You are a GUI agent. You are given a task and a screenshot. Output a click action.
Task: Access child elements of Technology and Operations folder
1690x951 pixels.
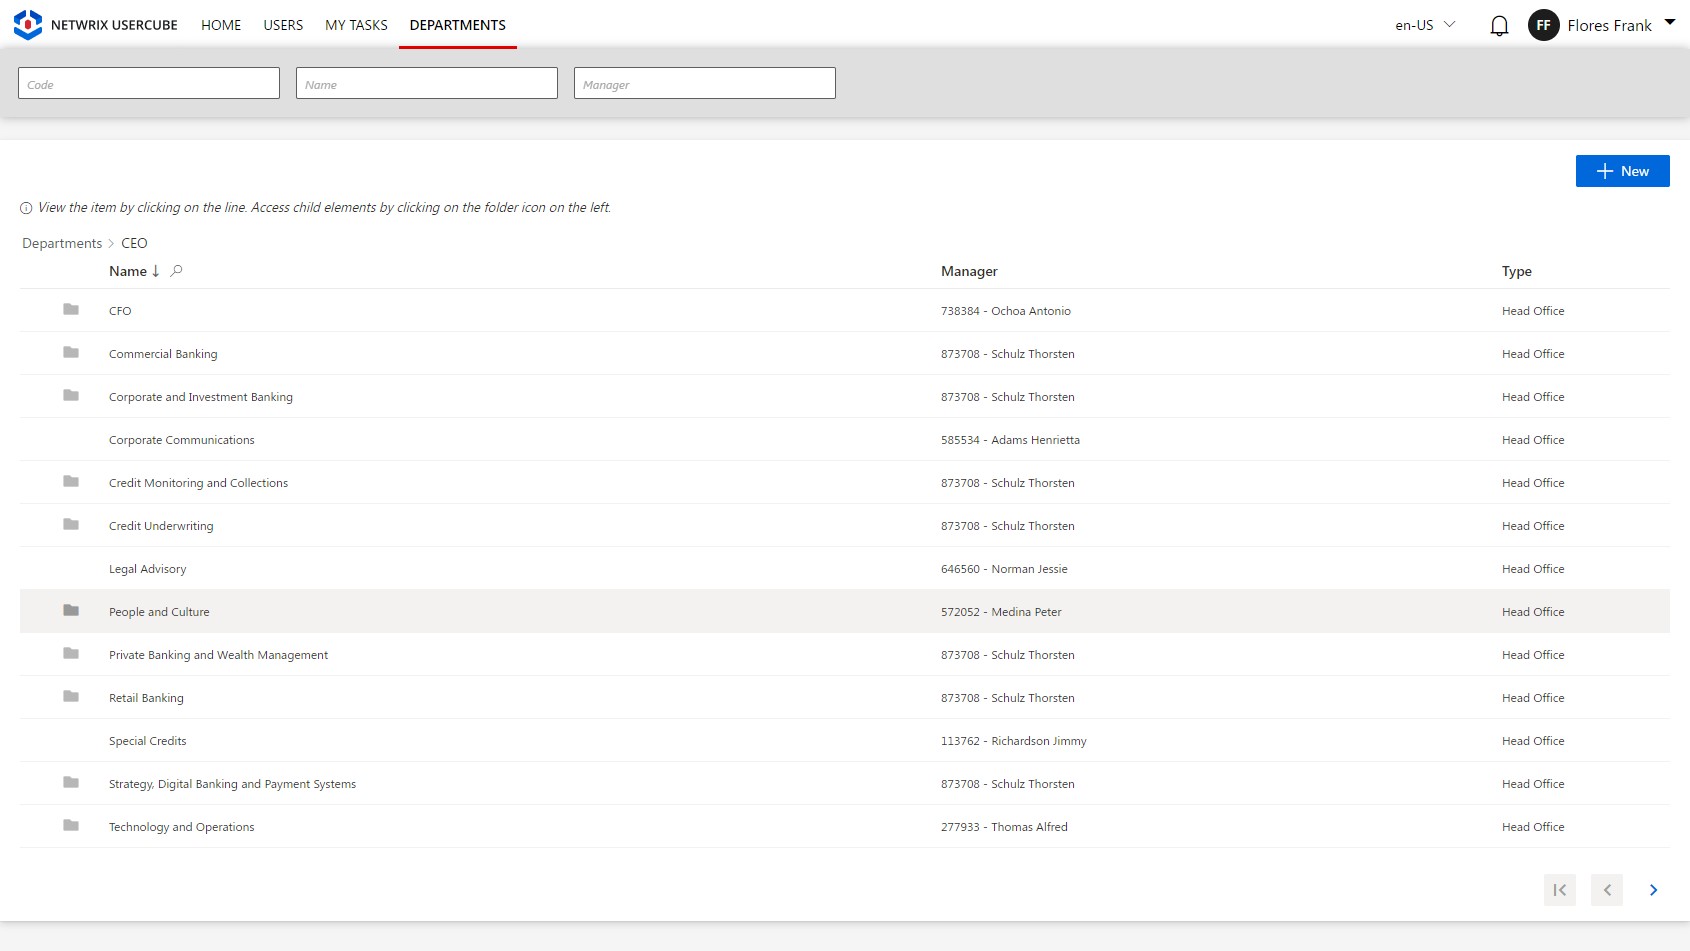(70, 826)
